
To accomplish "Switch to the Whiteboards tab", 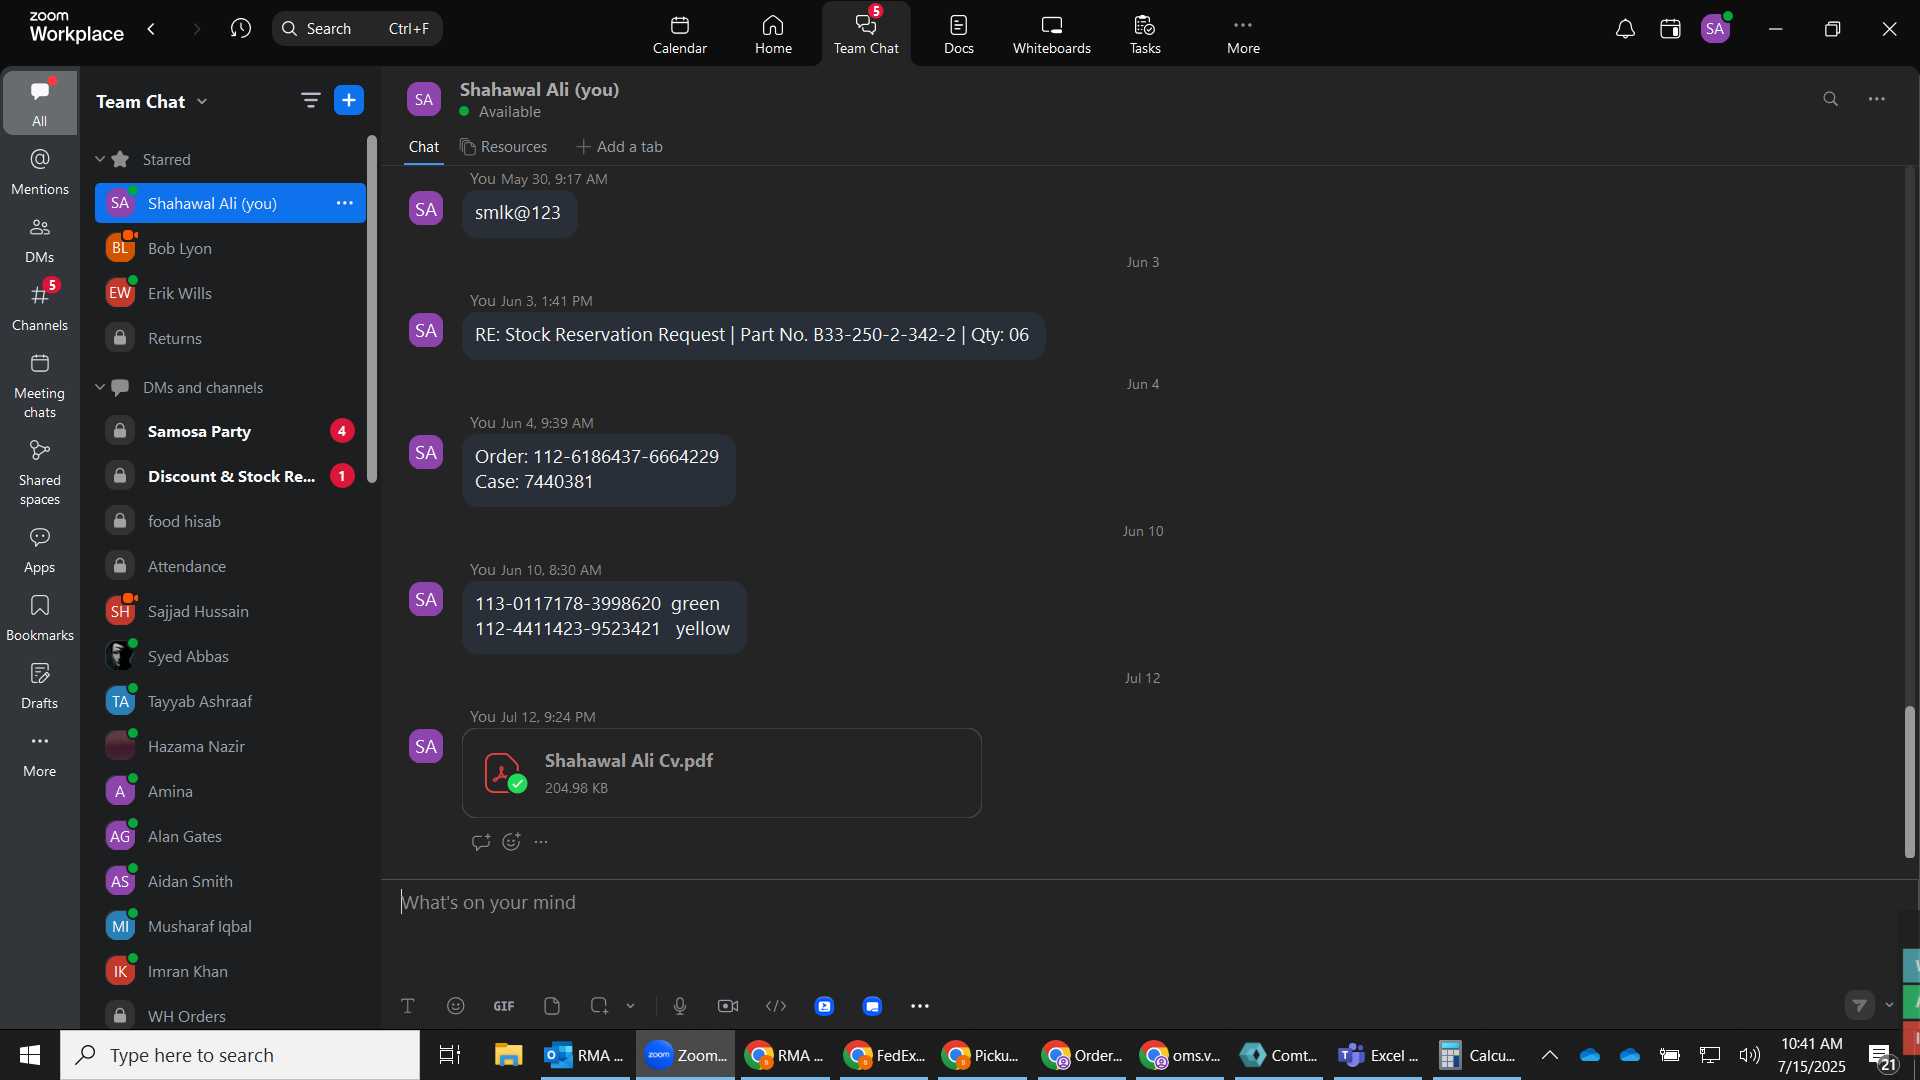I will (x=1051, y=34).
